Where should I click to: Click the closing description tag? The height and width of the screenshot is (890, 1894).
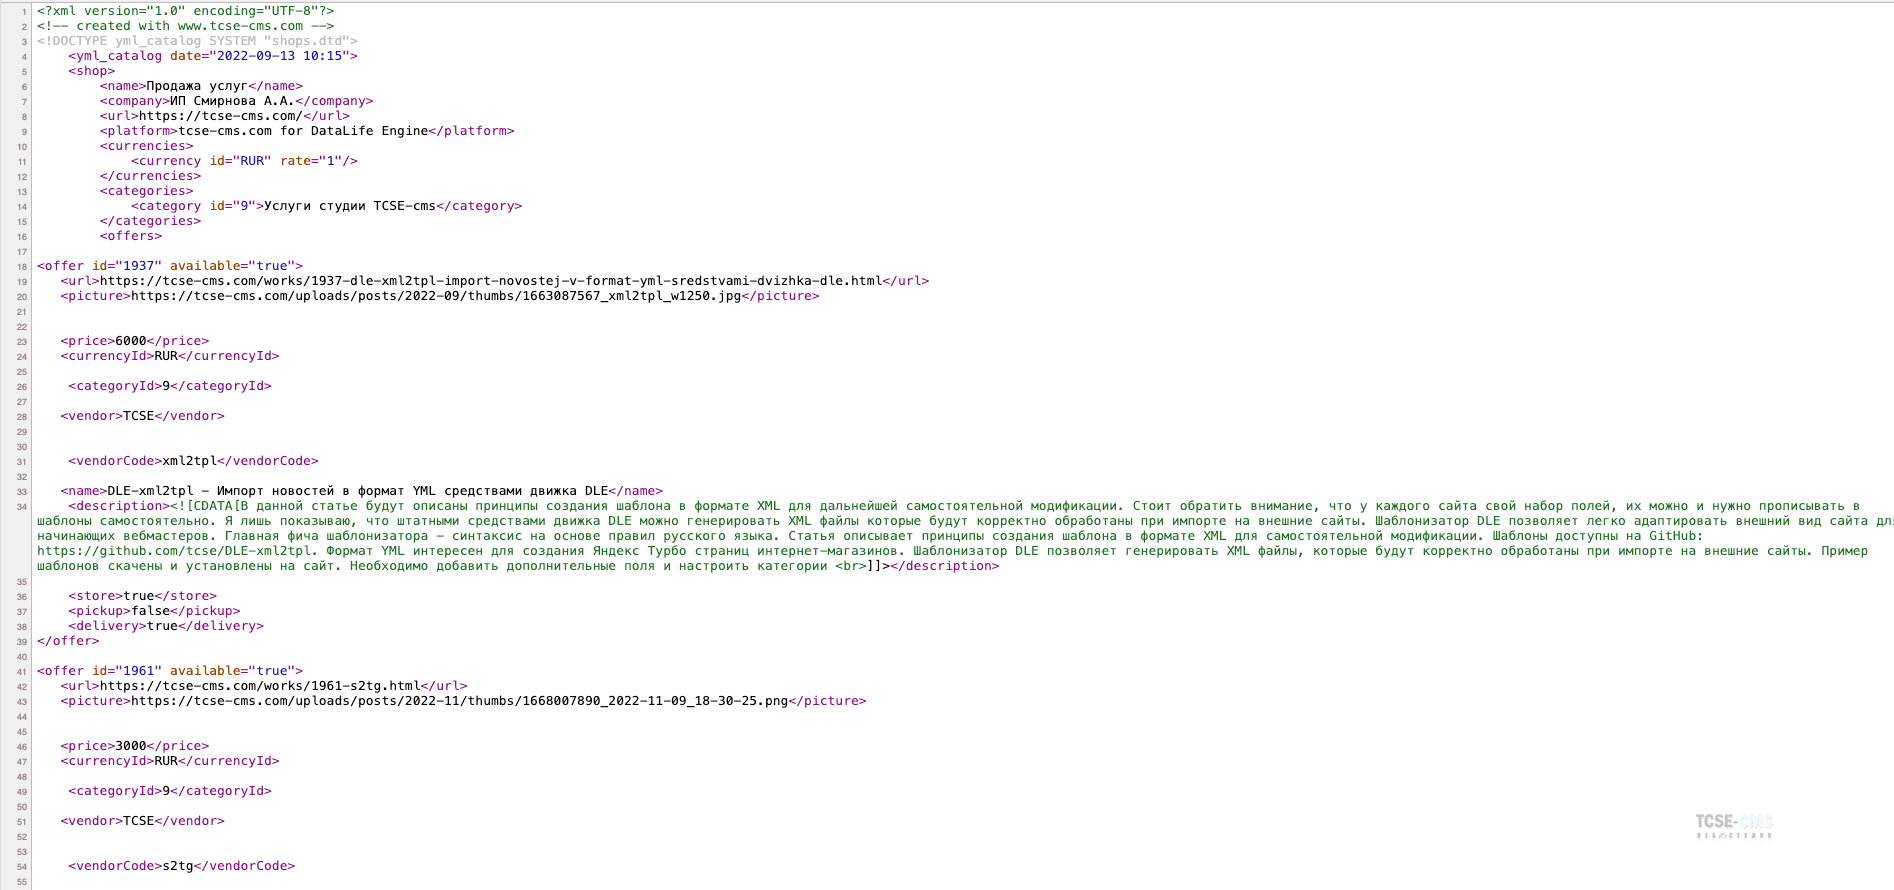tap(945, 566)
